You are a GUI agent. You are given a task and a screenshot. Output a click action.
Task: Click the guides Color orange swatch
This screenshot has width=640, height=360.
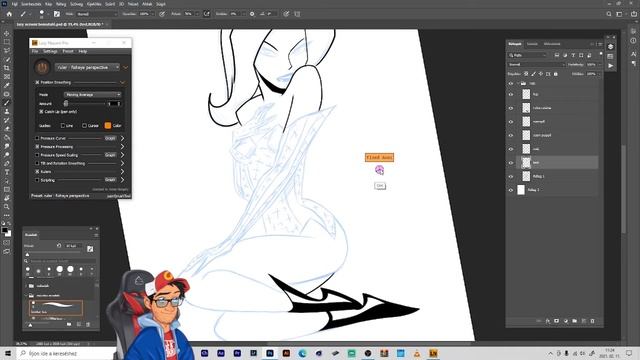click(x=108, y=126)
